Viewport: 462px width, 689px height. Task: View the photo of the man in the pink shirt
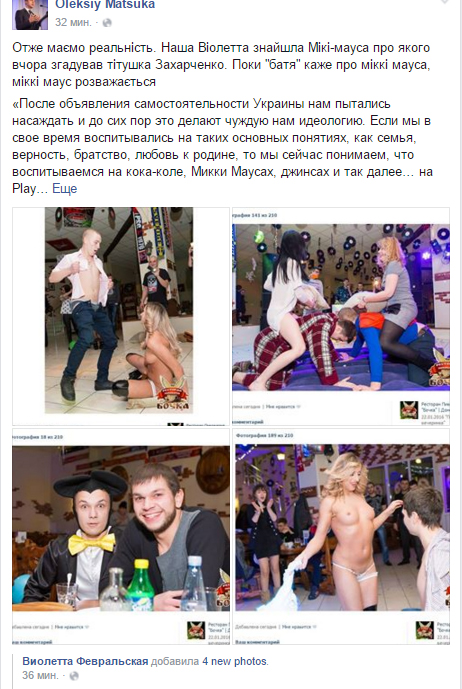119,310
